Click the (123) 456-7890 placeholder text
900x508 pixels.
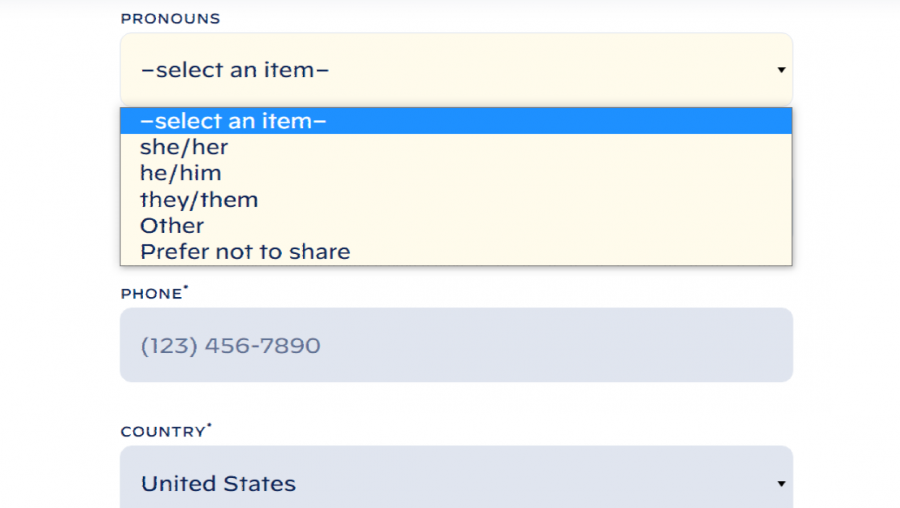pyautogui.click(x=230, y=346)
